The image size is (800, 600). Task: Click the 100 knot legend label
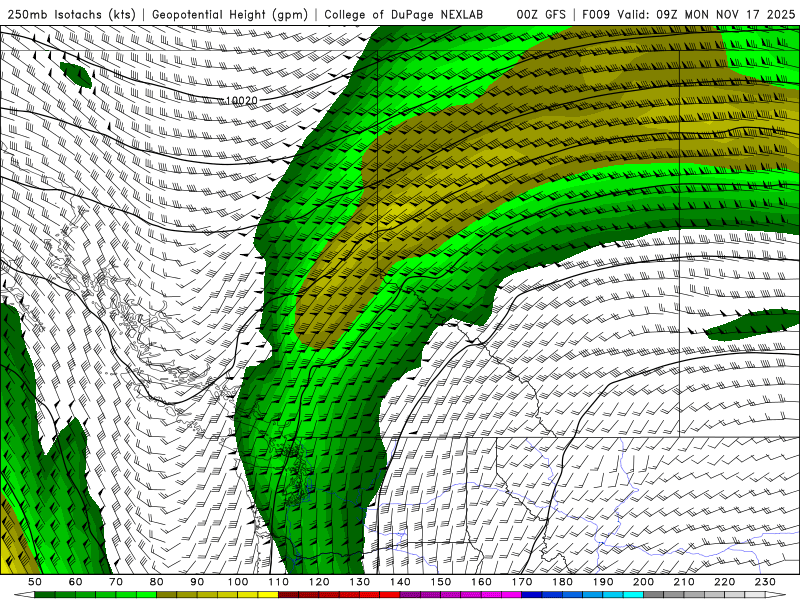click(x=238, y=582)
